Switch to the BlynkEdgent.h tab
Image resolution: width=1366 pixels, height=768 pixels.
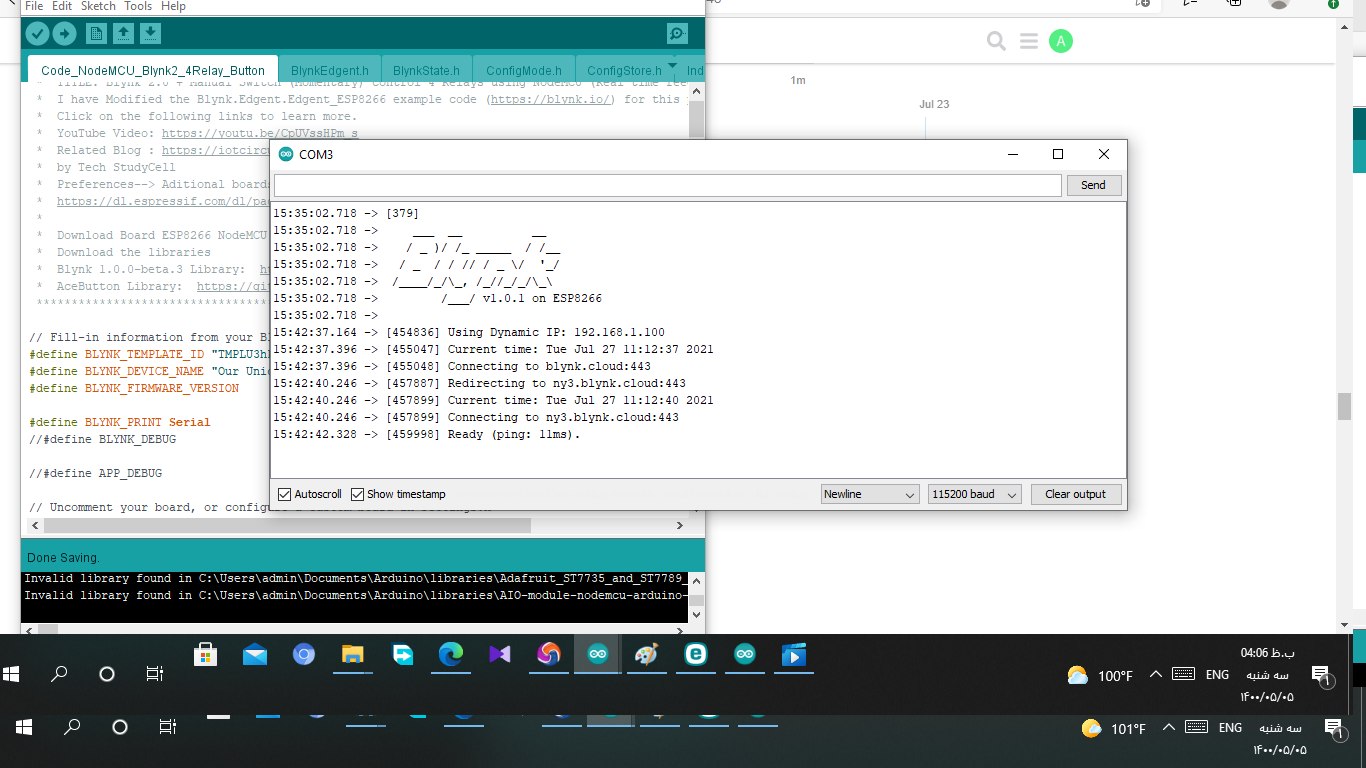tap(330, 71)
